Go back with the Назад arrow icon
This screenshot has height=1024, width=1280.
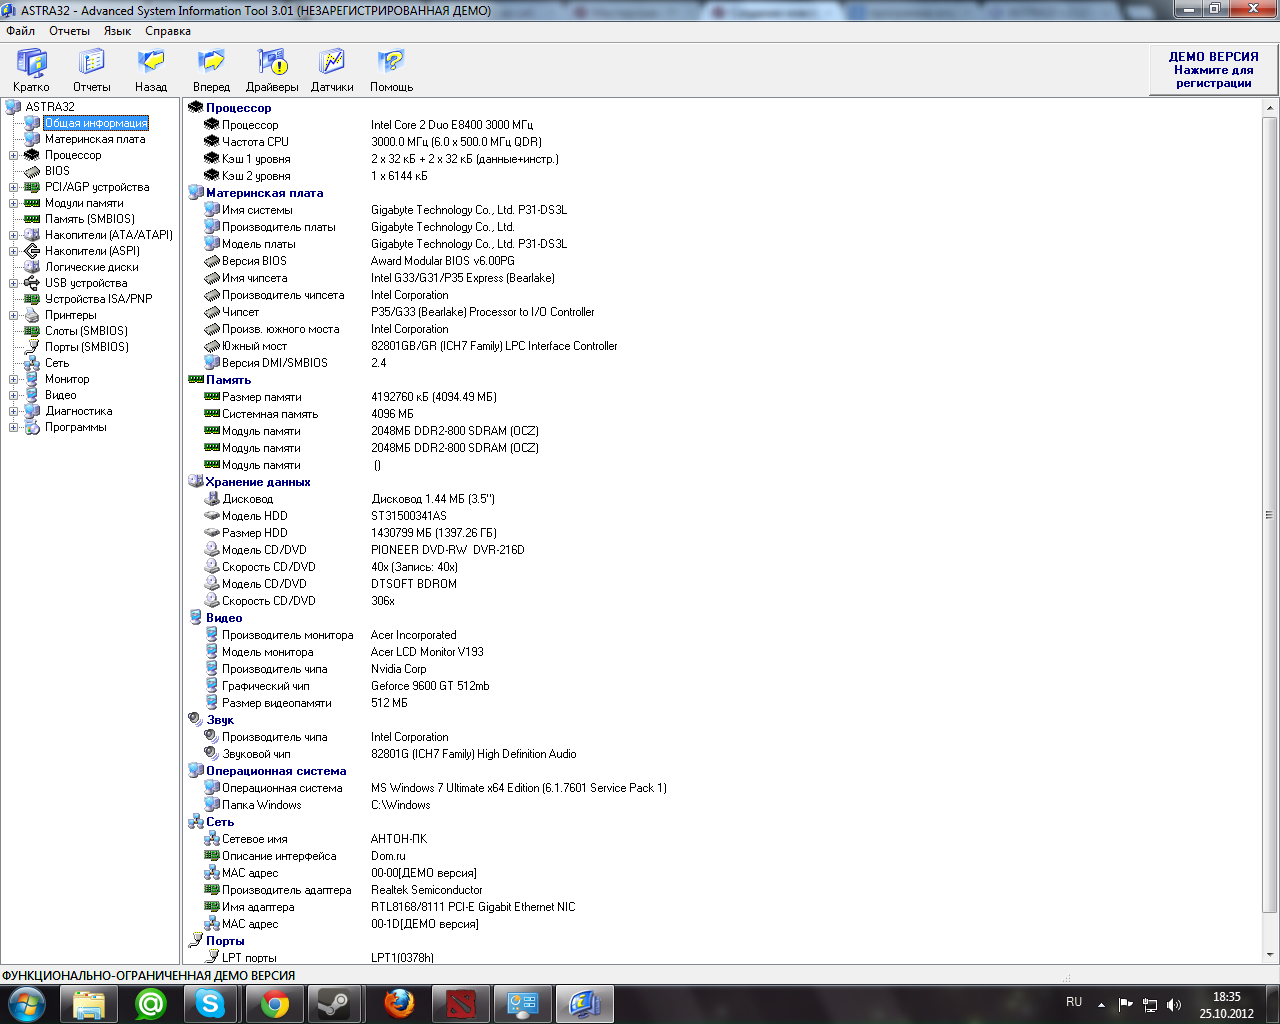[x=151, y=63]
